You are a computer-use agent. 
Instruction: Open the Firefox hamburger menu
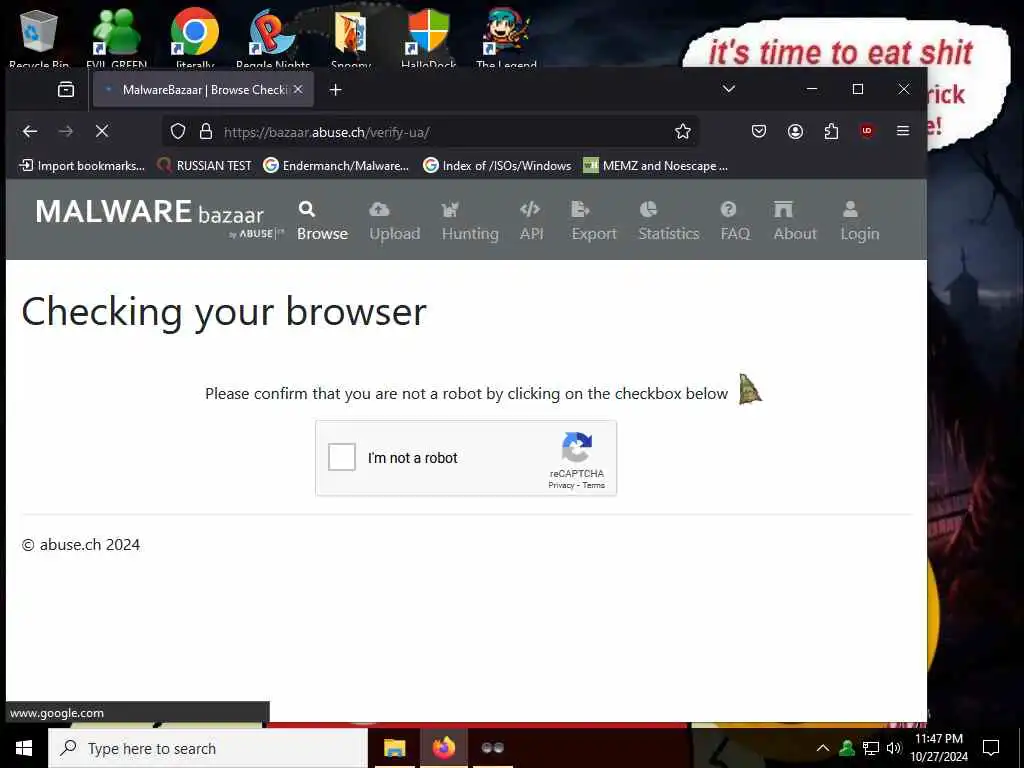[x=903, y=131]
